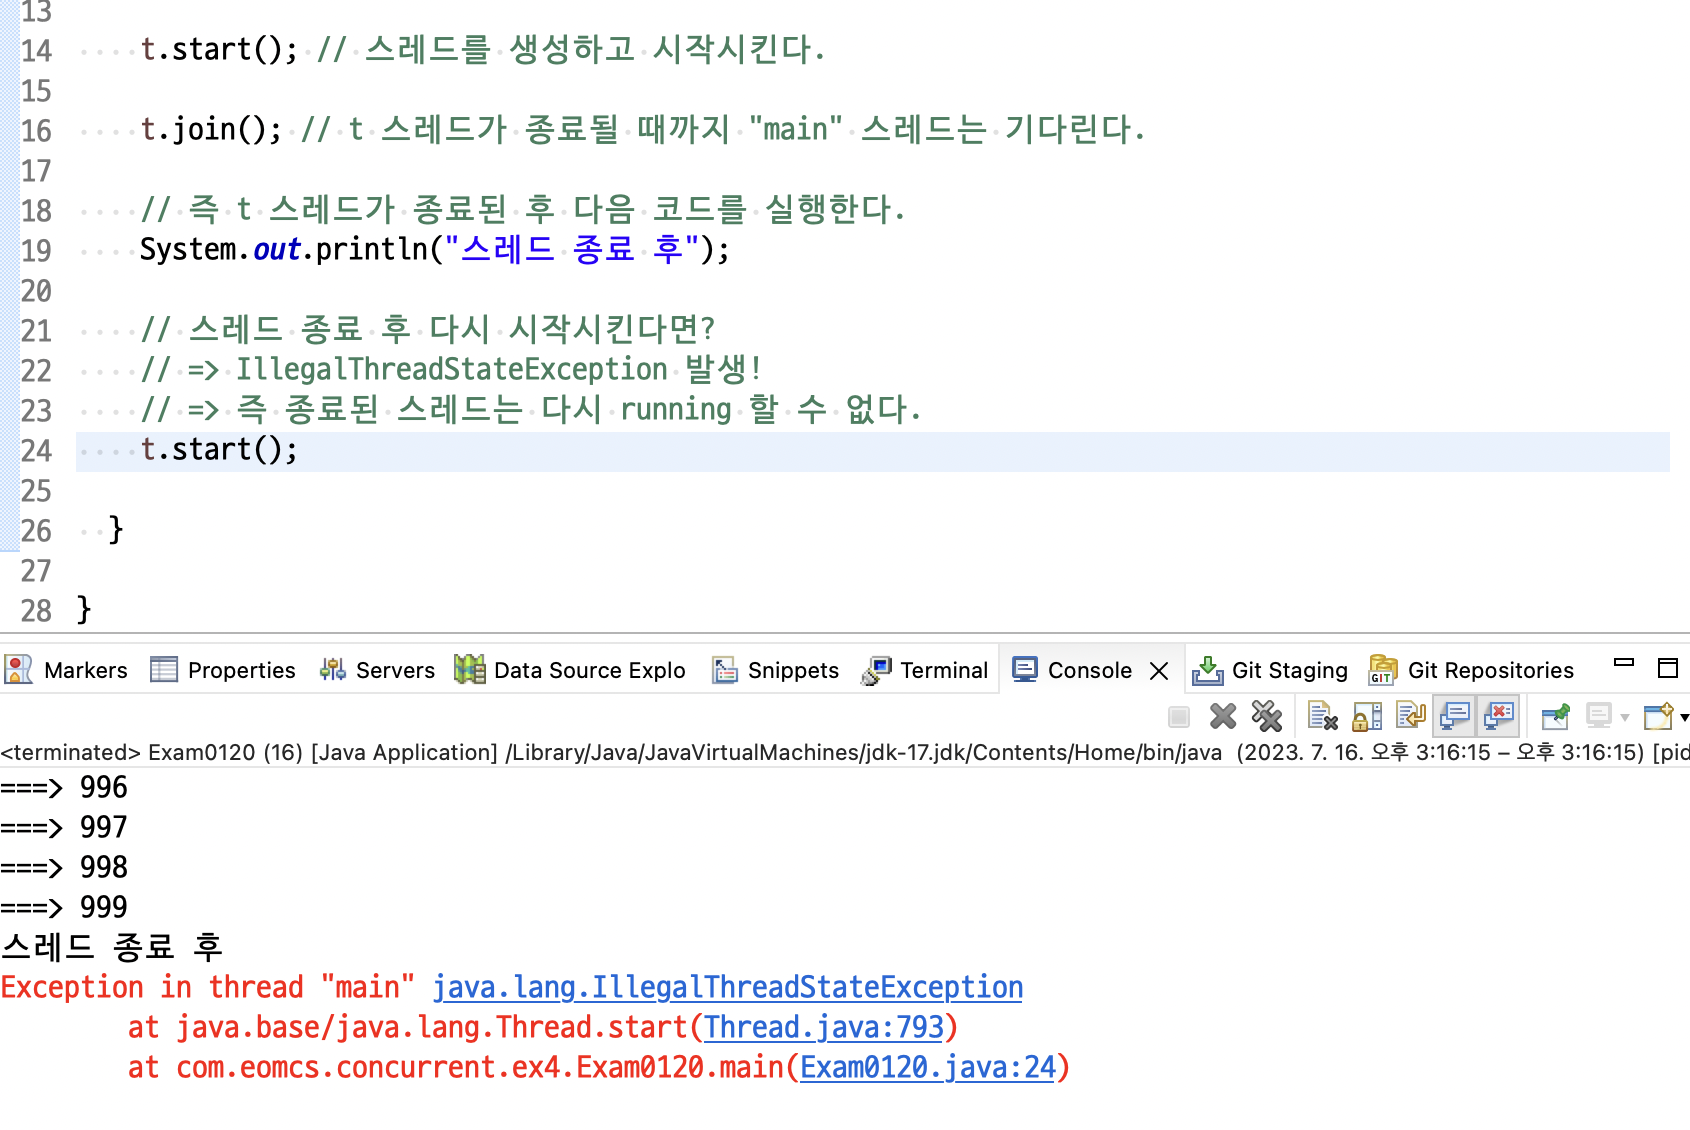The width and height of the screenshot is (1690, 1130).
Task: Click the closing brace on line 26
Action: coord(116,529)
